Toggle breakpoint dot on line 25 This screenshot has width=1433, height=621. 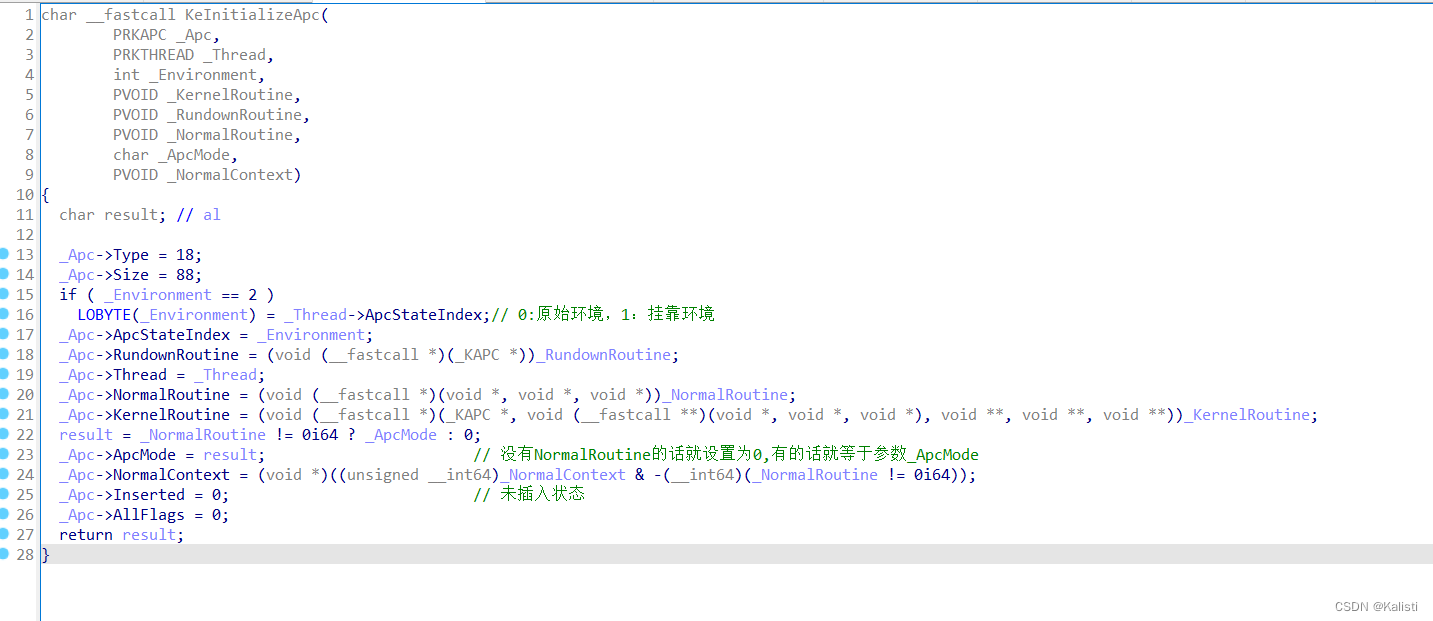4,494
